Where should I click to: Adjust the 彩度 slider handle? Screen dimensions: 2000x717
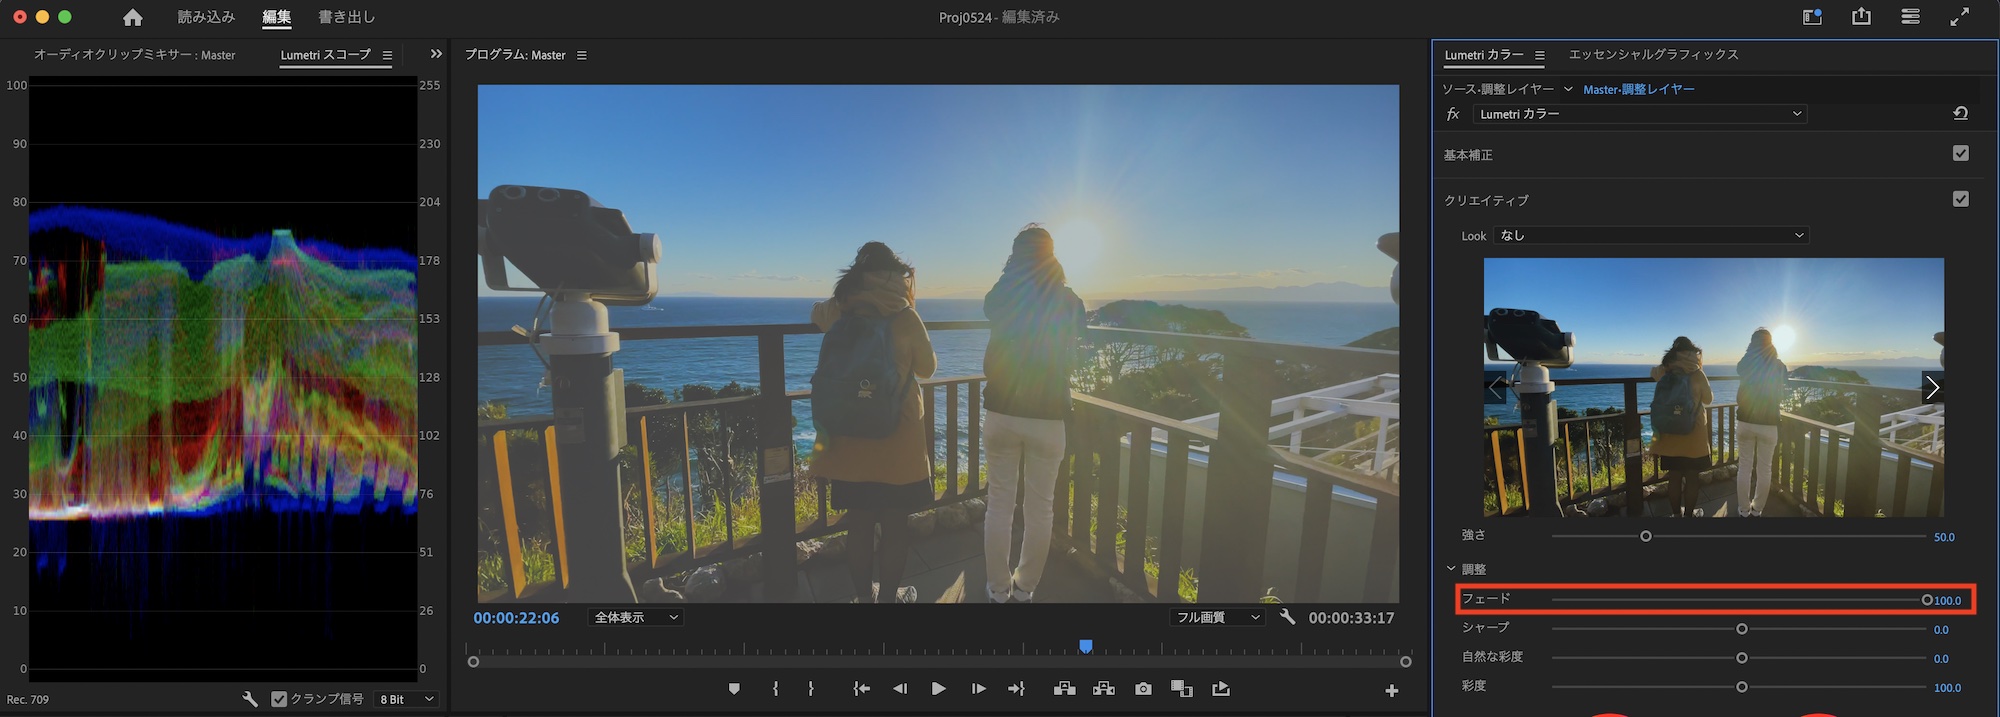tap(1742, 687)
